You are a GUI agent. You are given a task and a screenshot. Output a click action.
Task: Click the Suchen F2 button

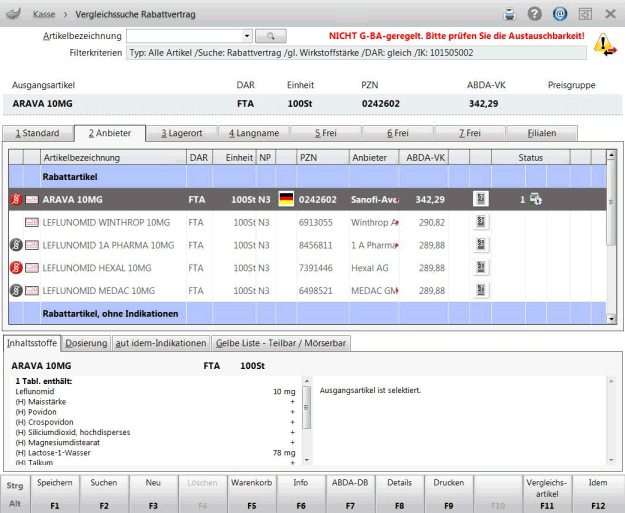click(104, 494)
